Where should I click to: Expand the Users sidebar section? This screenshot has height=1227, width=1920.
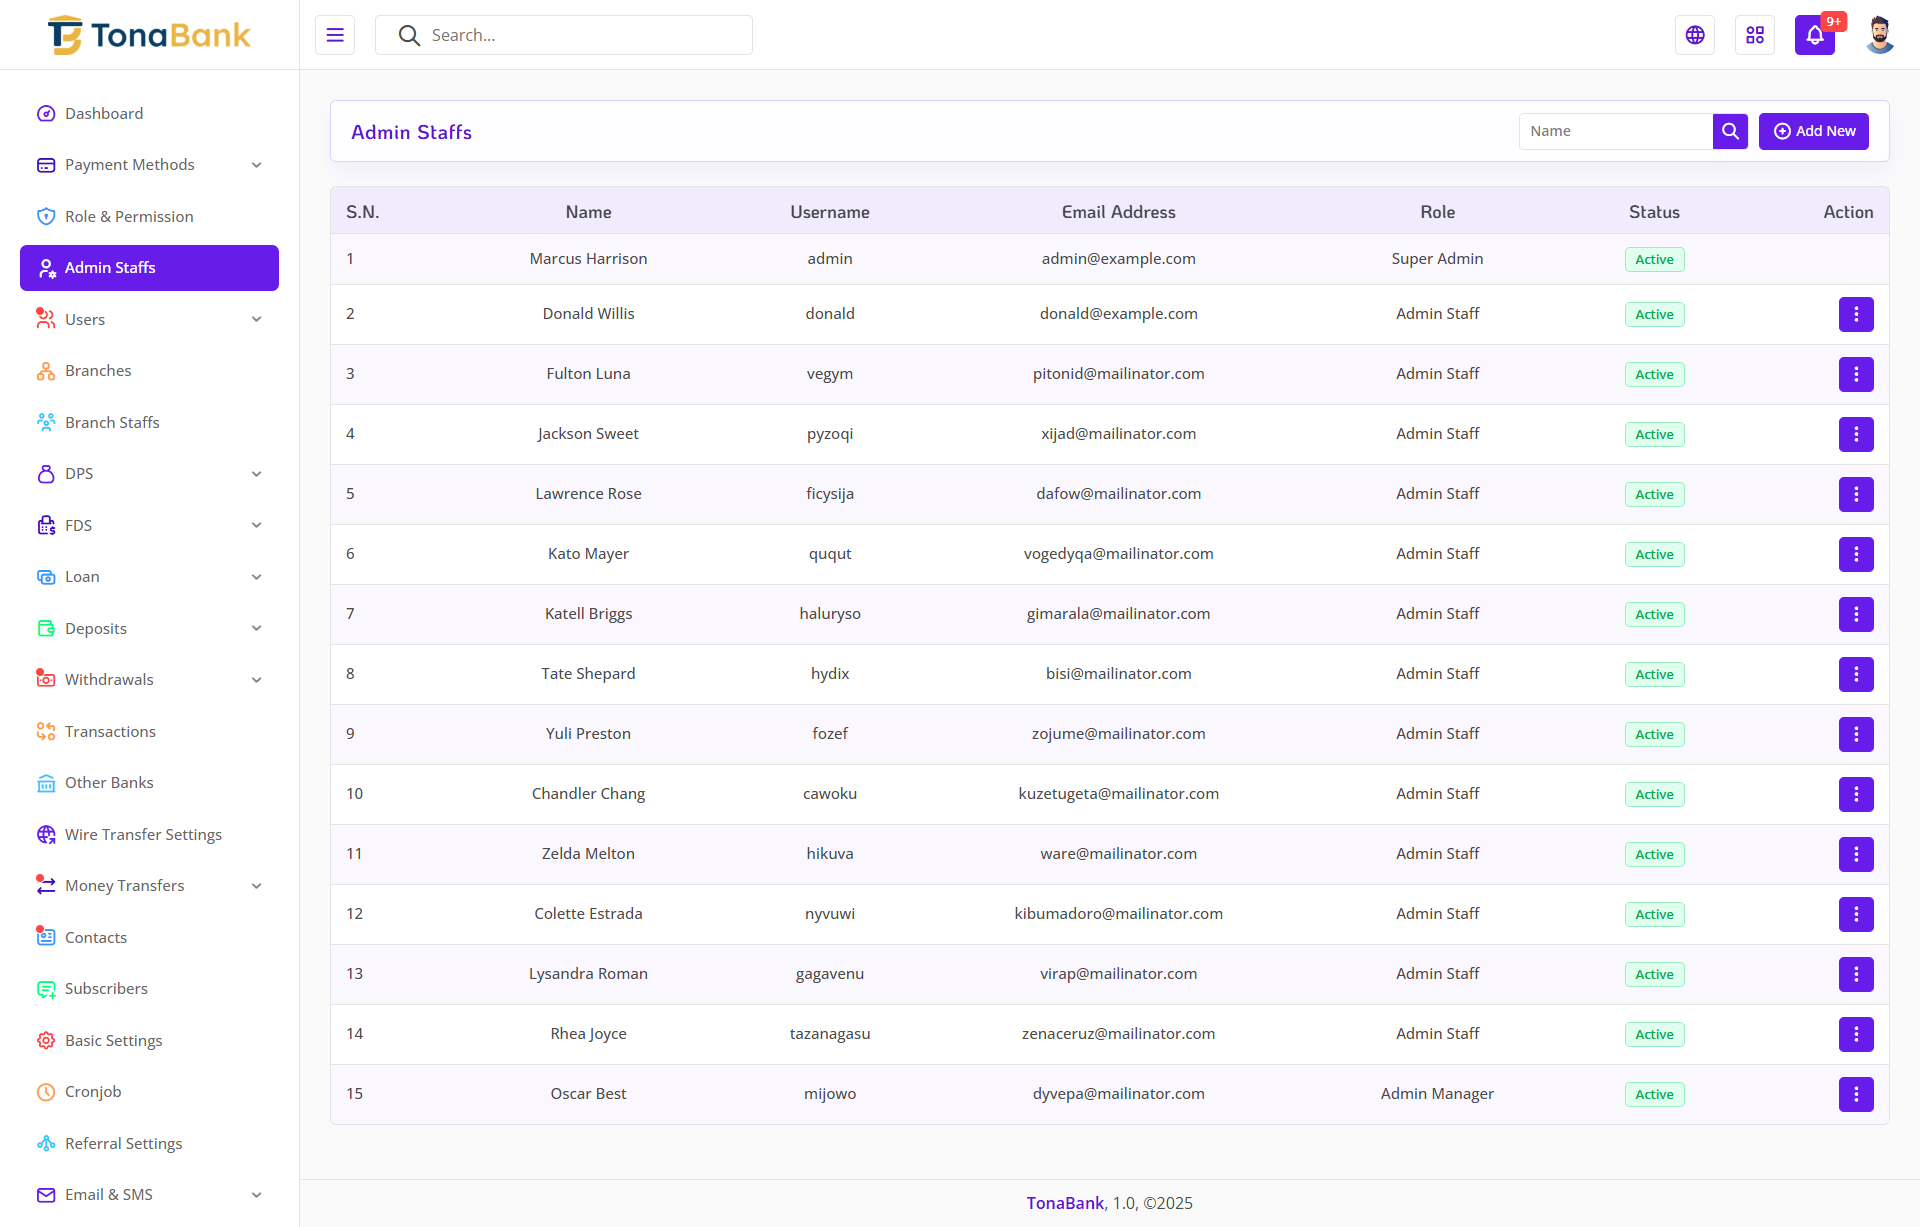(x=256, y=319)
